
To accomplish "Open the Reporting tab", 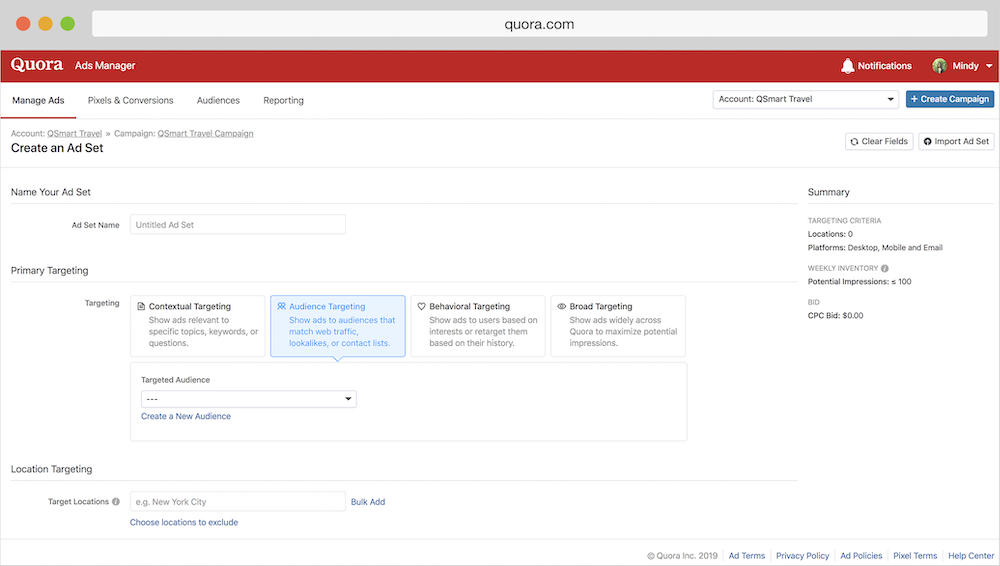I will click(x=283, y=100).
